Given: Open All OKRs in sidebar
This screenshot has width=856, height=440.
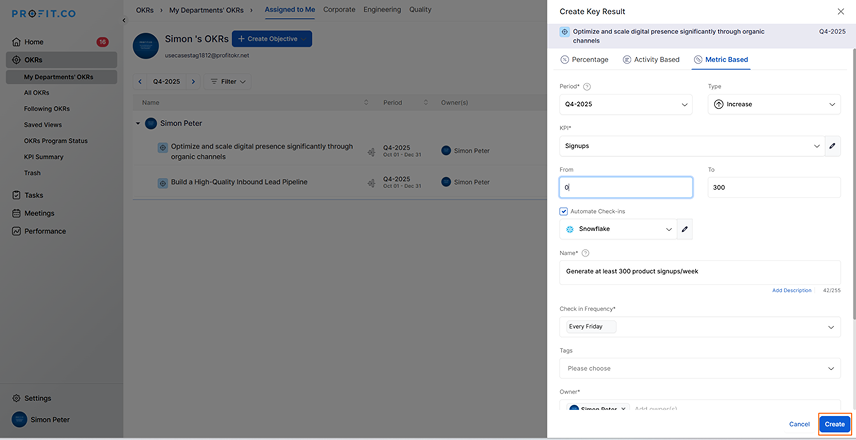Looking at the screenshot, I should pos(37,93).
